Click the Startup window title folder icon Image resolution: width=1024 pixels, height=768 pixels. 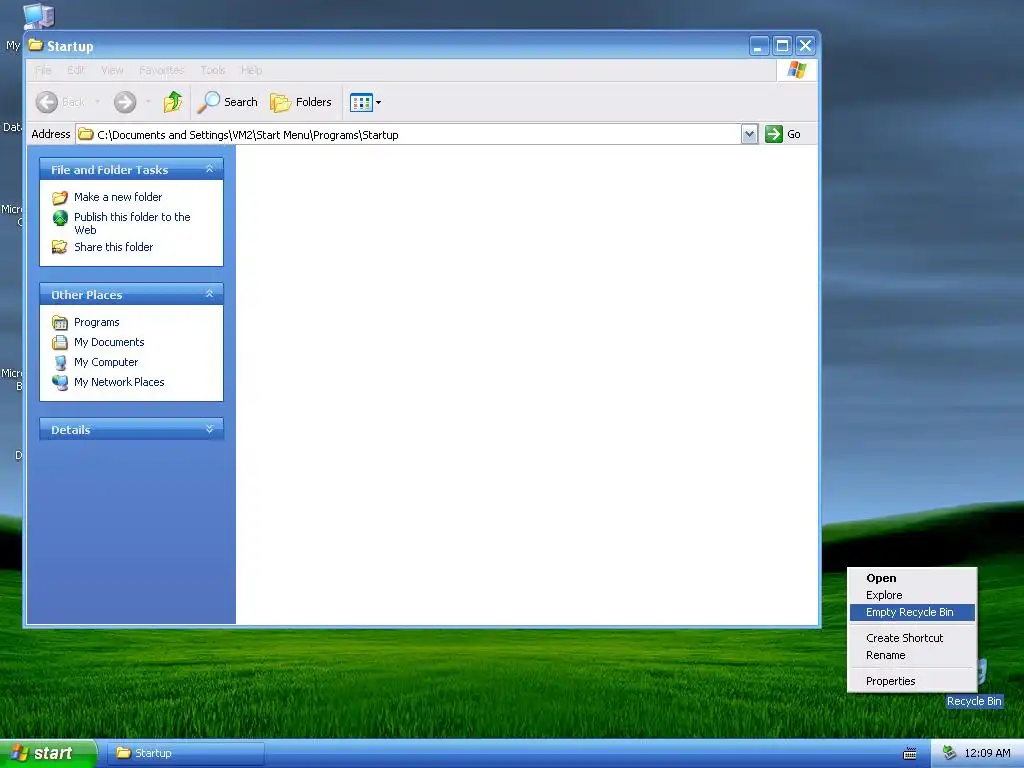pyautogui.click(x=36, y=45)
